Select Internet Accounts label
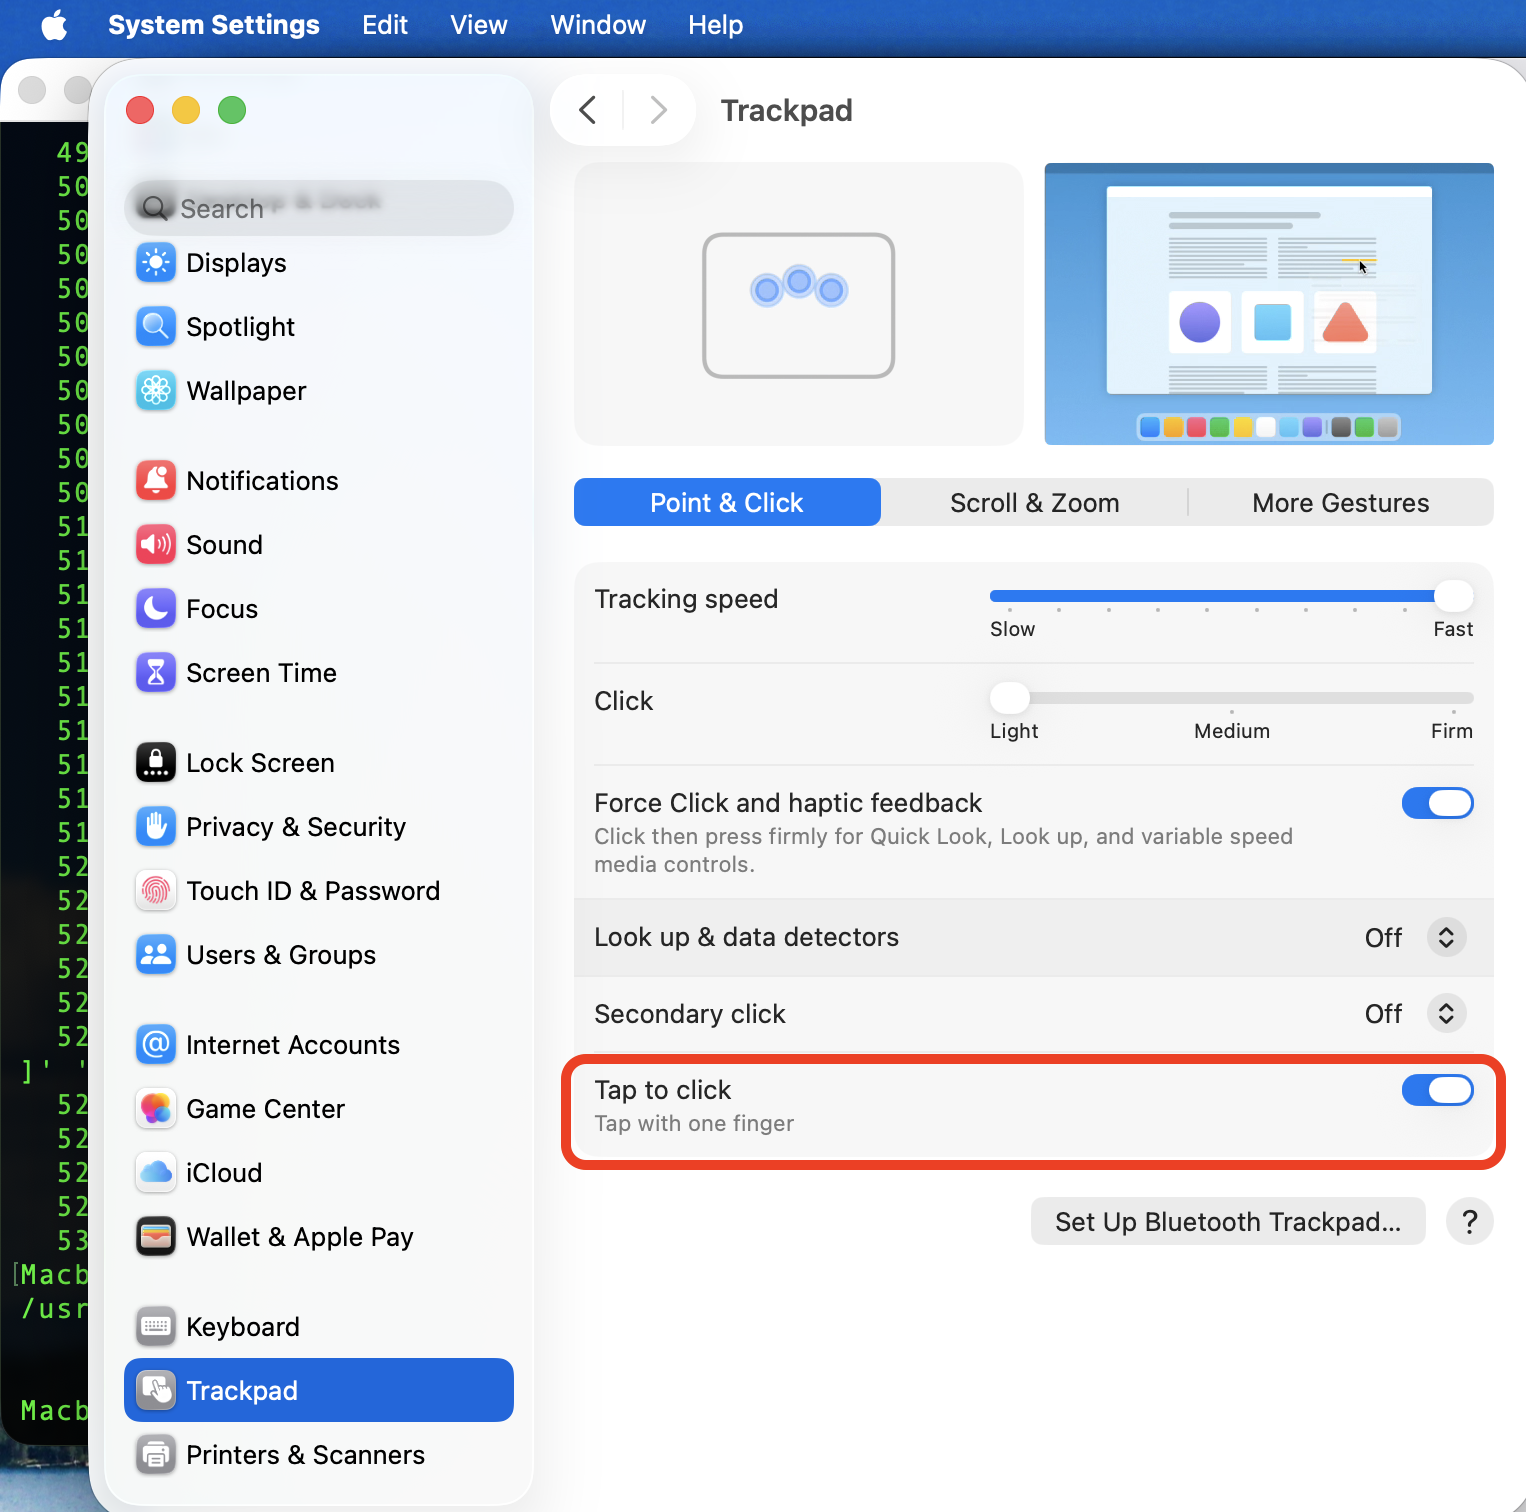The image size is (1526, 1512). [294, 1045]
